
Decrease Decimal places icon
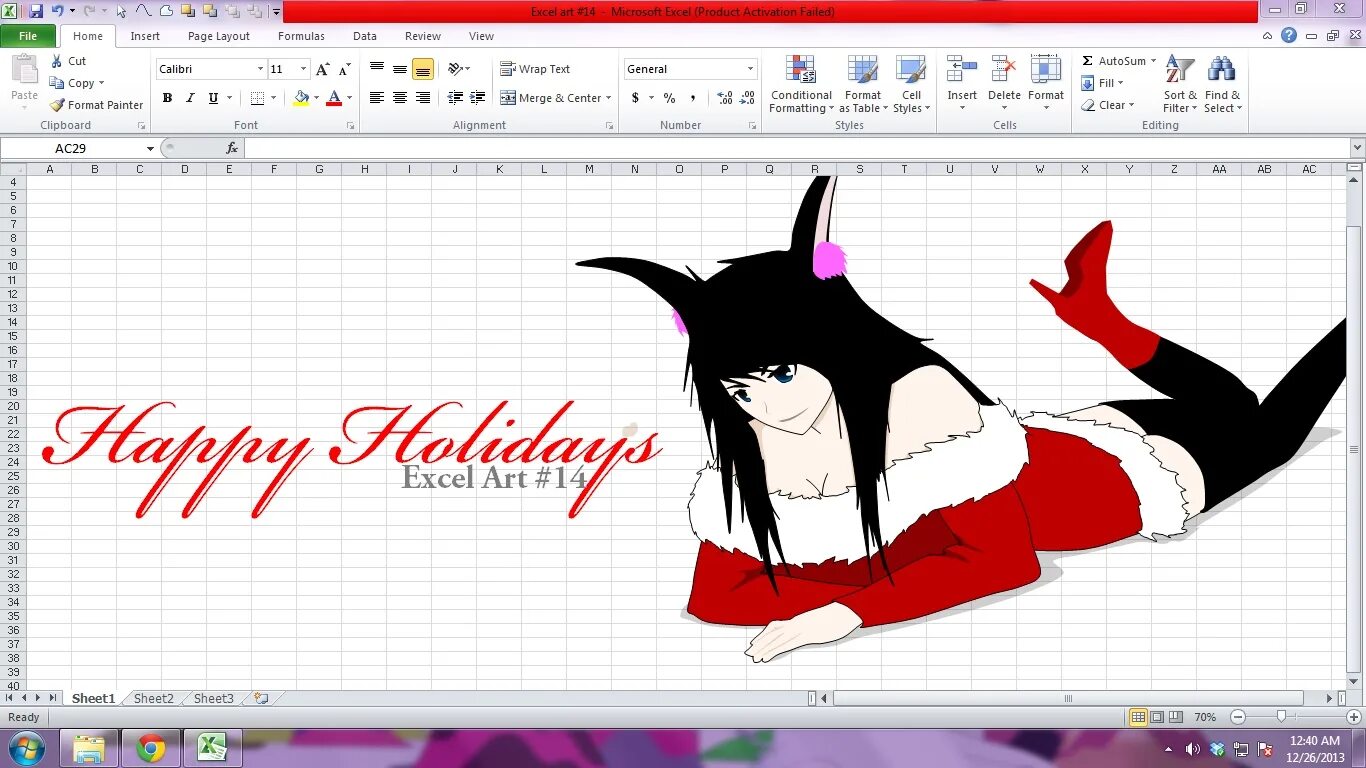748,98
